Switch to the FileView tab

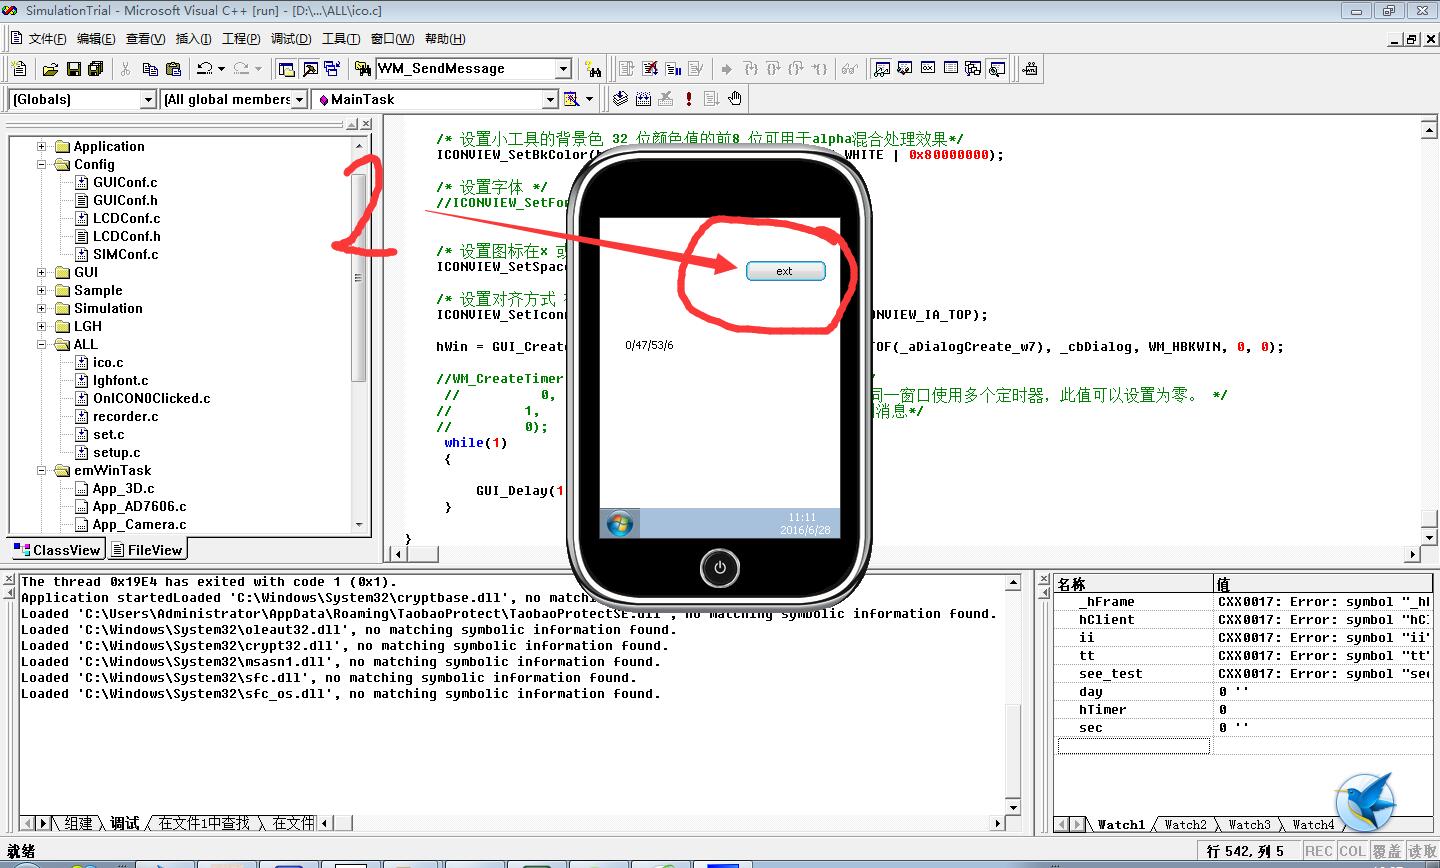[147, 550]
